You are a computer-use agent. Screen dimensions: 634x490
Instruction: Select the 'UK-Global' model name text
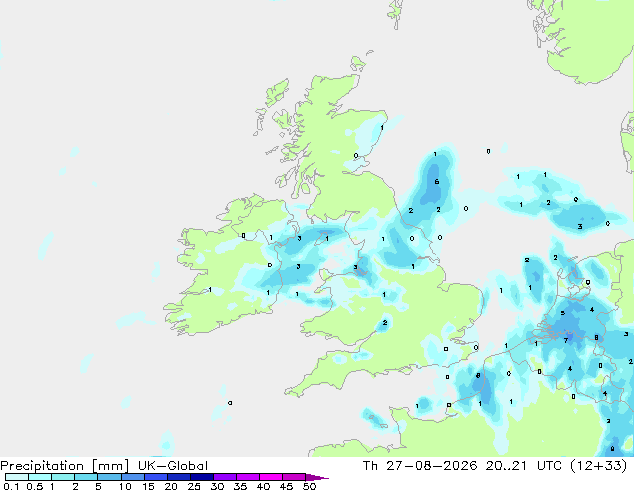click(x=173, y=466)
